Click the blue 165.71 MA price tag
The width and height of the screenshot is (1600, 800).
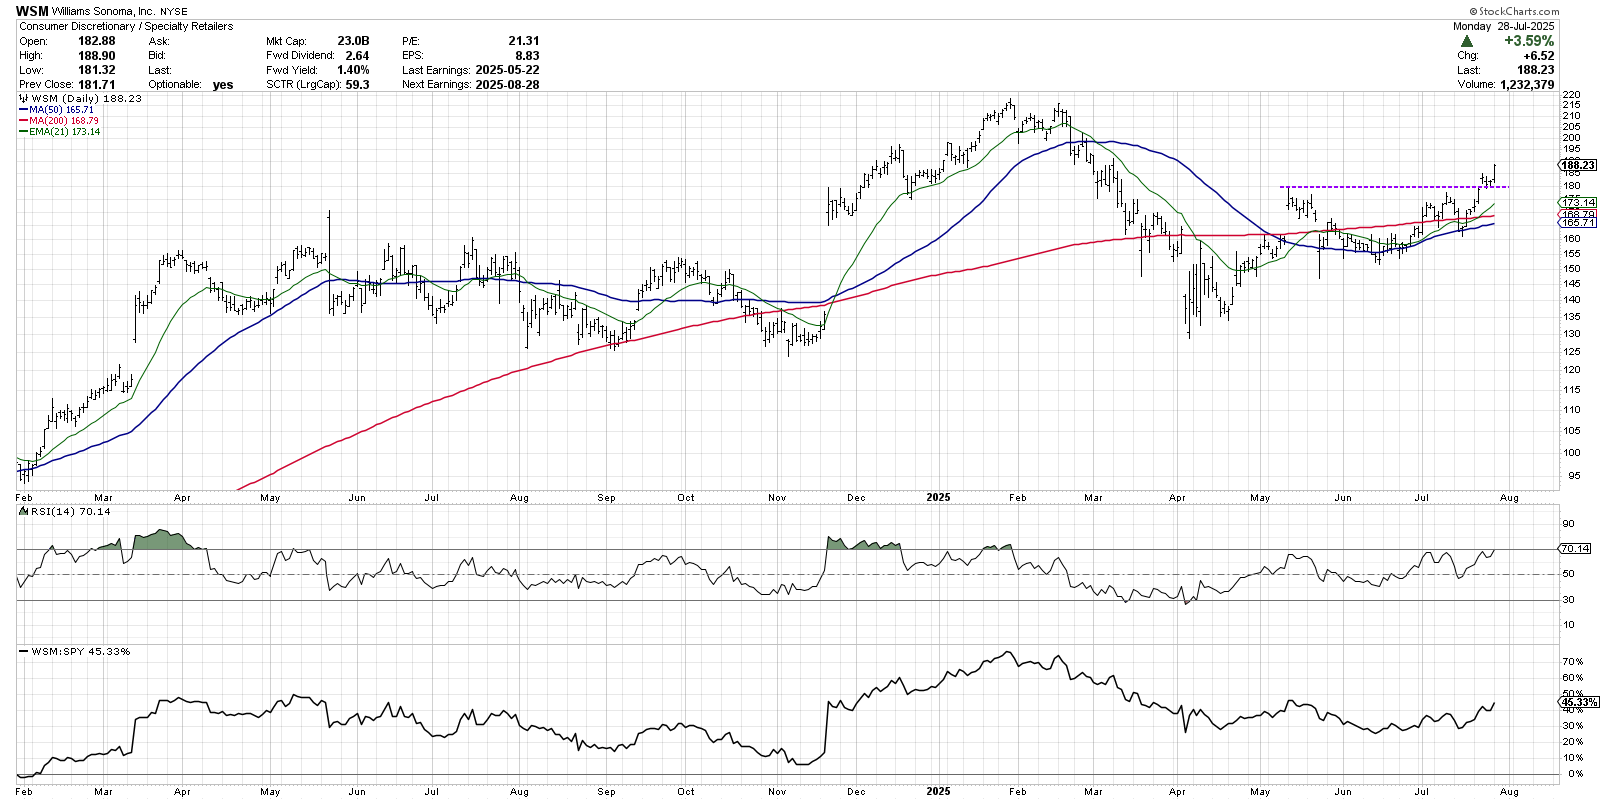1578,223
